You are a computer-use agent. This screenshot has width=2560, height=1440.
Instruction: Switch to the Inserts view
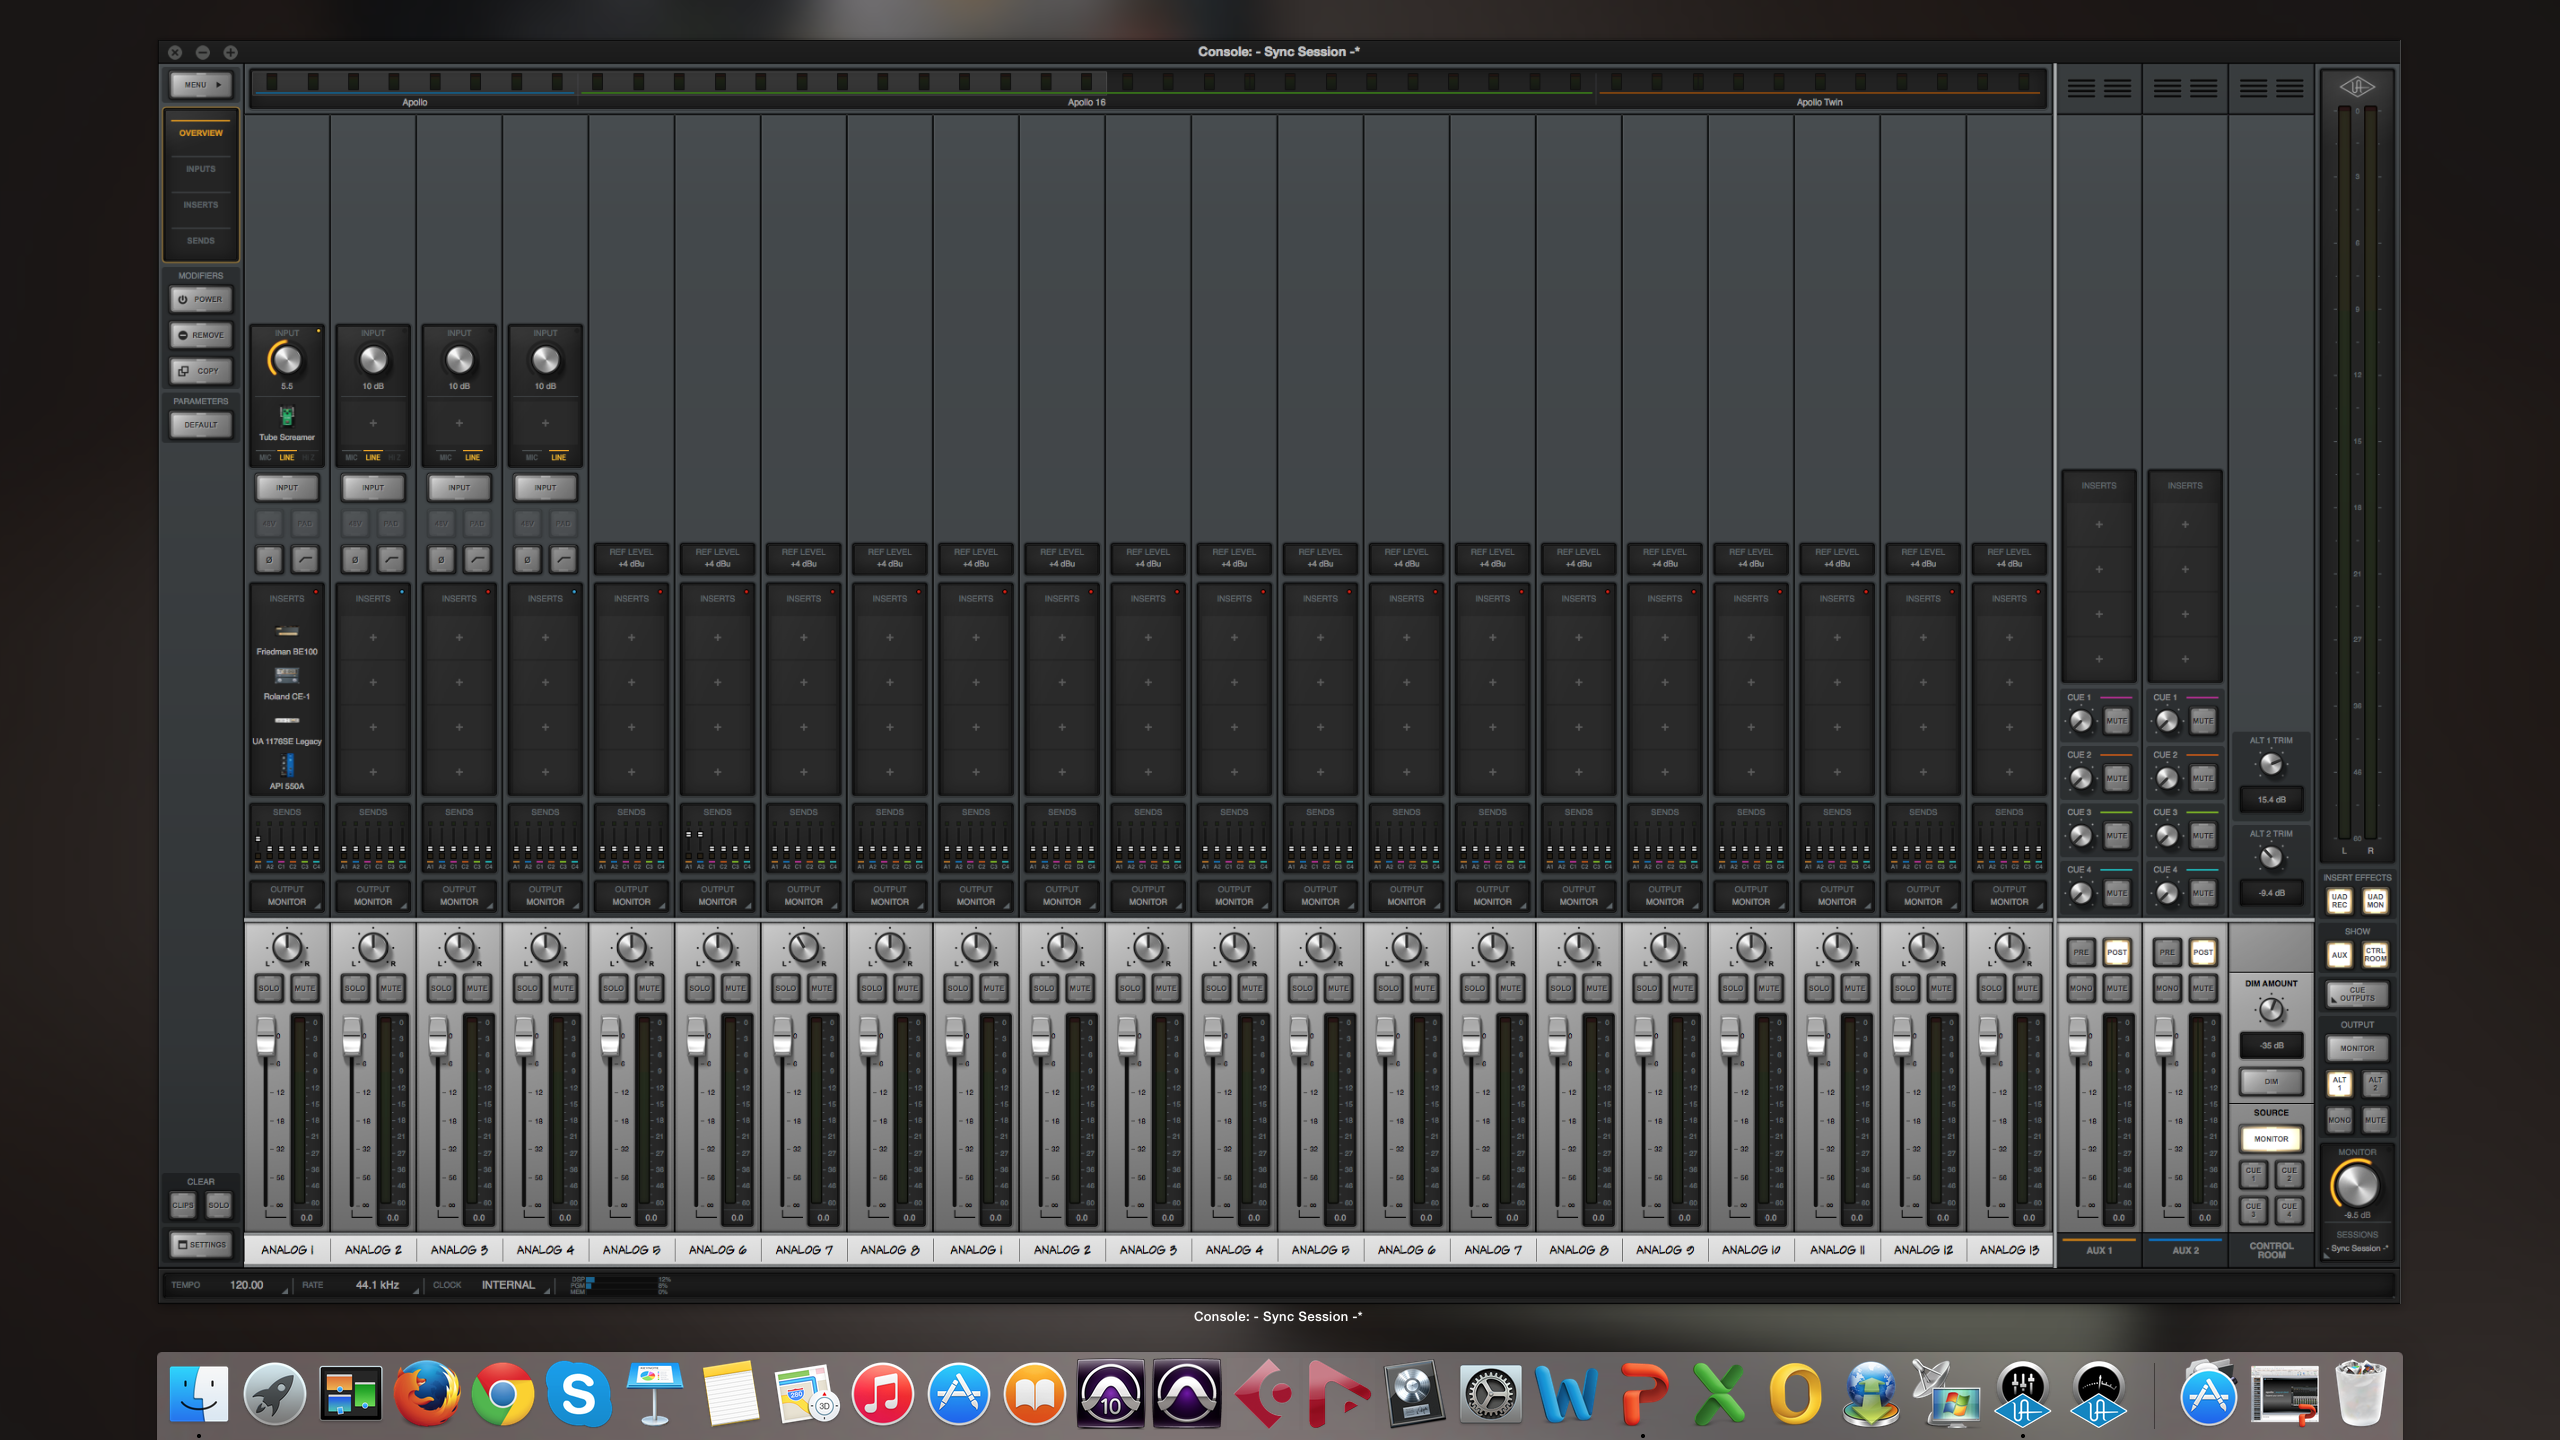tap(201, 205)
